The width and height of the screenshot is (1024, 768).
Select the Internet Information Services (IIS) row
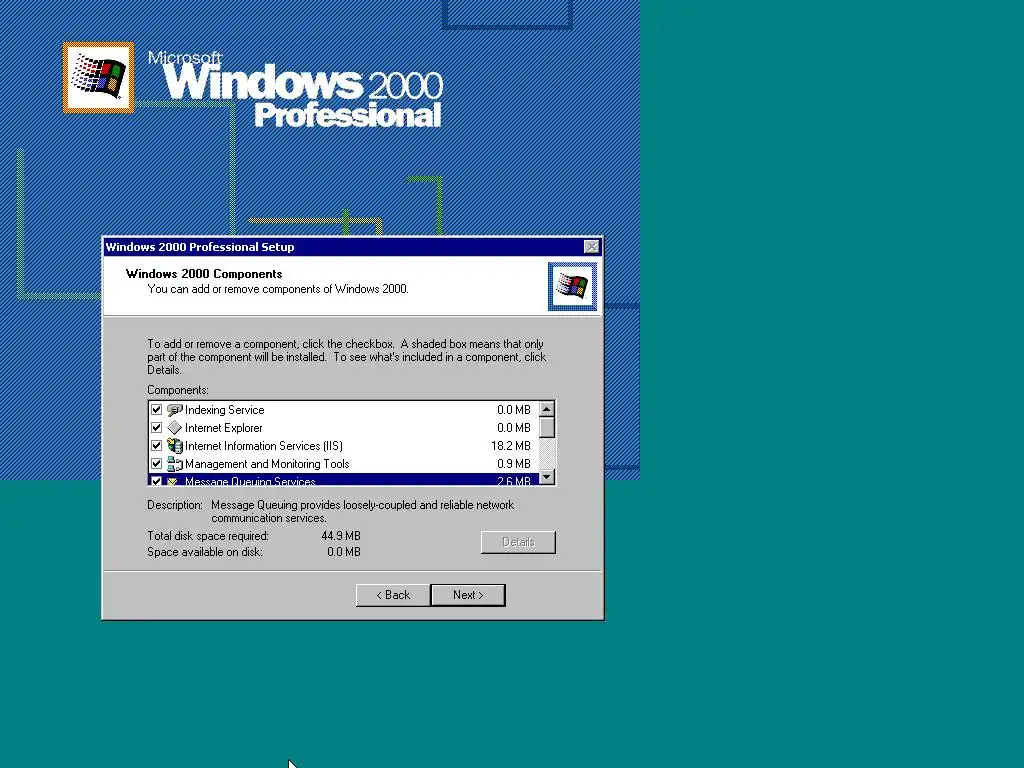coord(344,446)
